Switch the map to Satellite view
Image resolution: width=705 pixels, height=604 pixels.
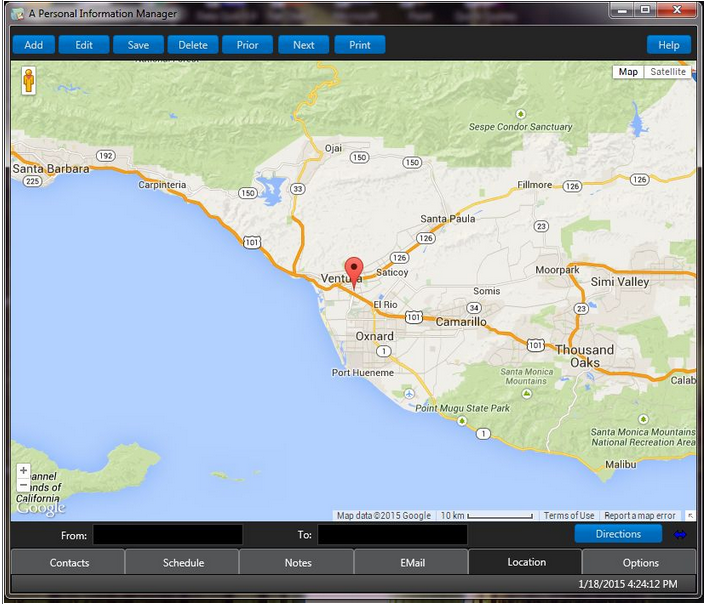pyautogui.click(x=668, y=72)
